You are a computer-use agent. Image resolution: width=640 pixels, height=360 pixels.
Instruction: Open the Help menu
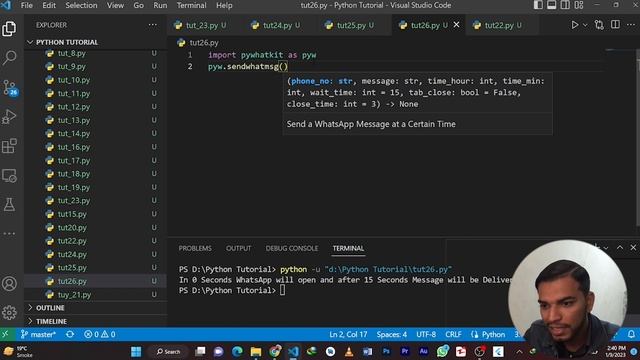224,5
